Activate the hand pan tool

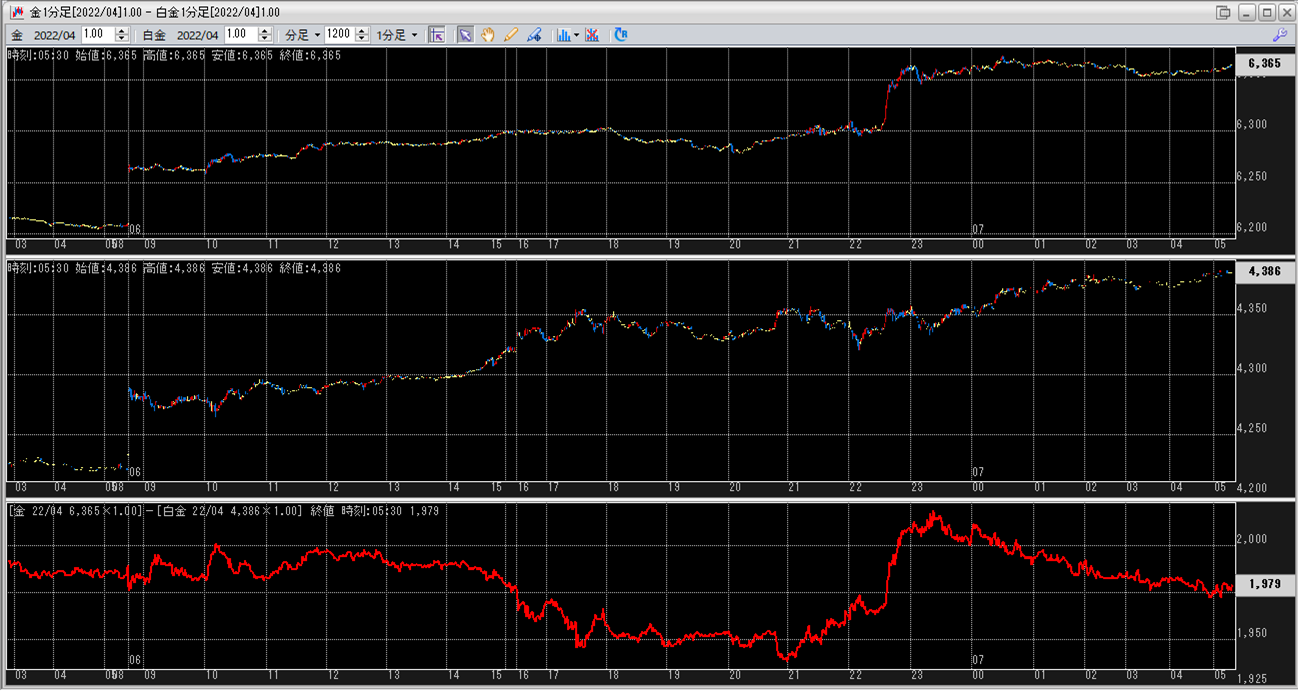488,35
